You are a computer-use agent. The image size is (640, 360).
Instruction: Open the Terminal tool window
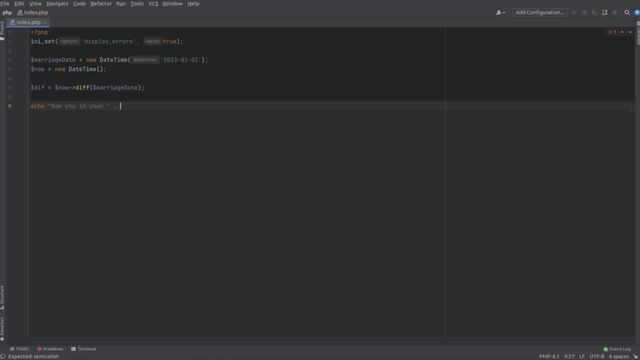point(83,349)
